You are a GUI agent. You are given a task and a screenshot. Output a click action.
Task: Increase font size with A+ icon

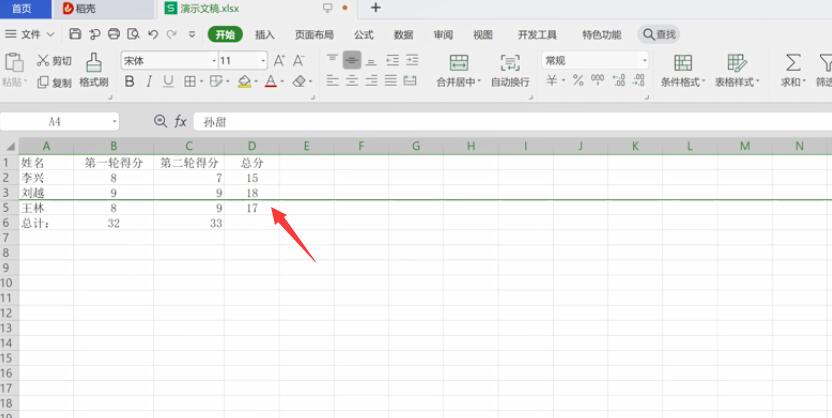(279, 60)
